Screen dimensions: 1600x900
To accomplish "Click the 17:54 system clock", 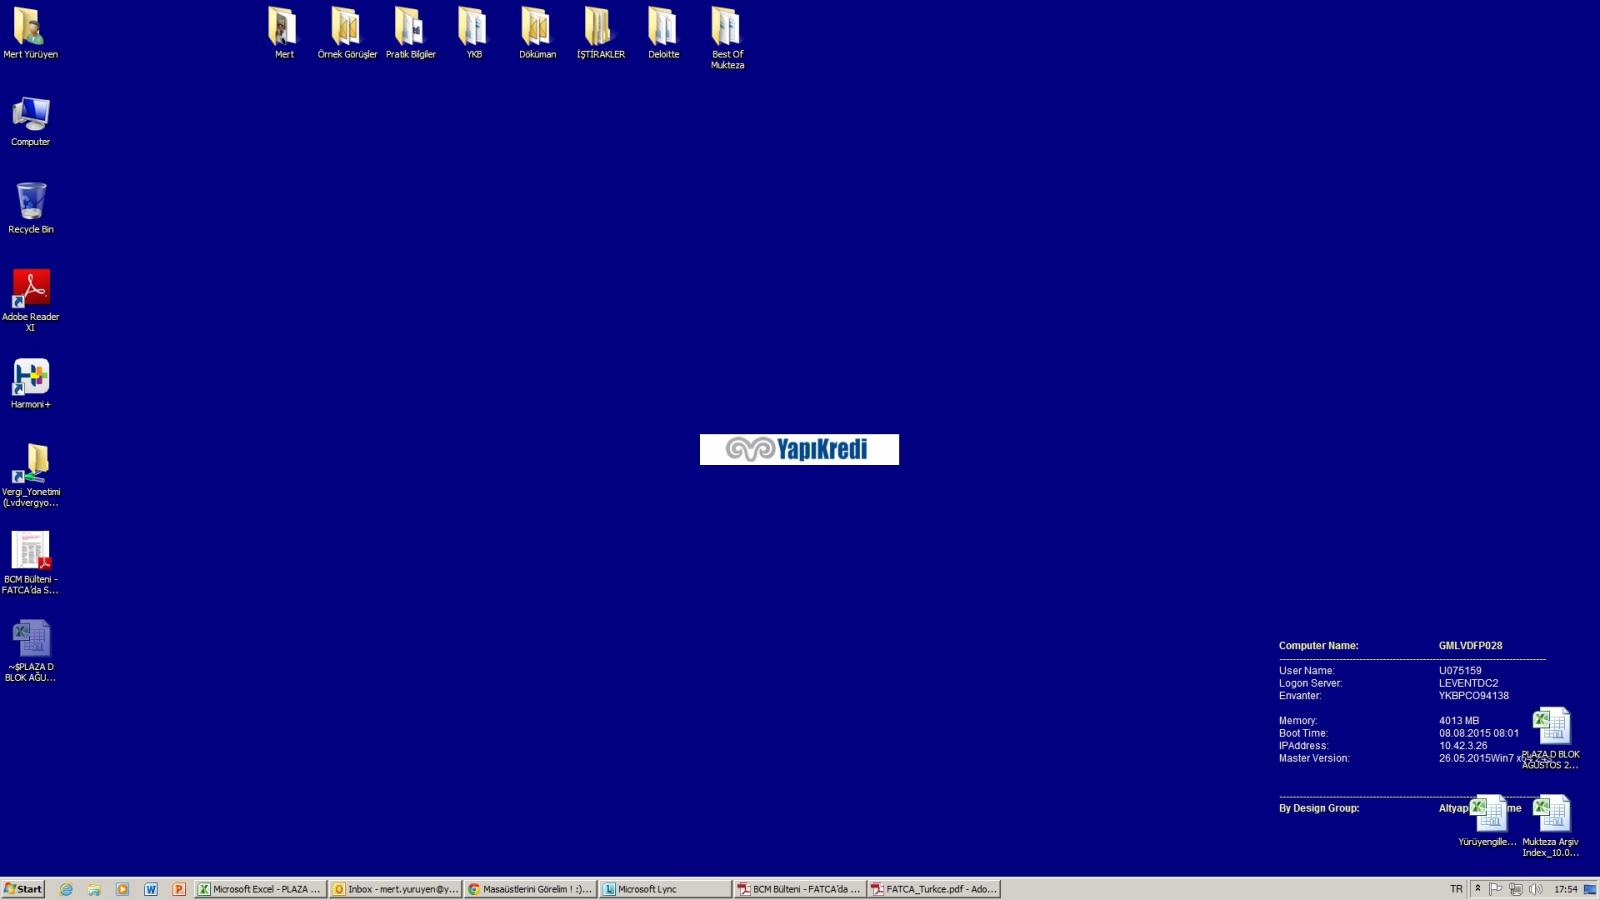I will tap(1565, 889).
